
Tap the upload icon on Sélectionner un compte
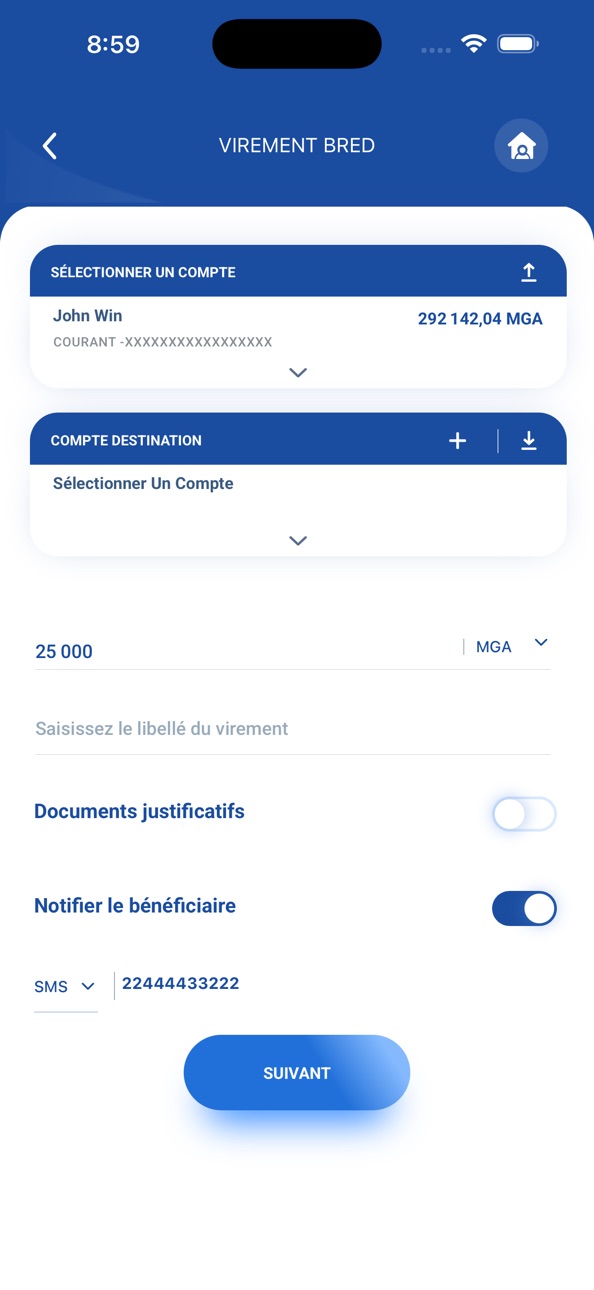coord(529,272)
